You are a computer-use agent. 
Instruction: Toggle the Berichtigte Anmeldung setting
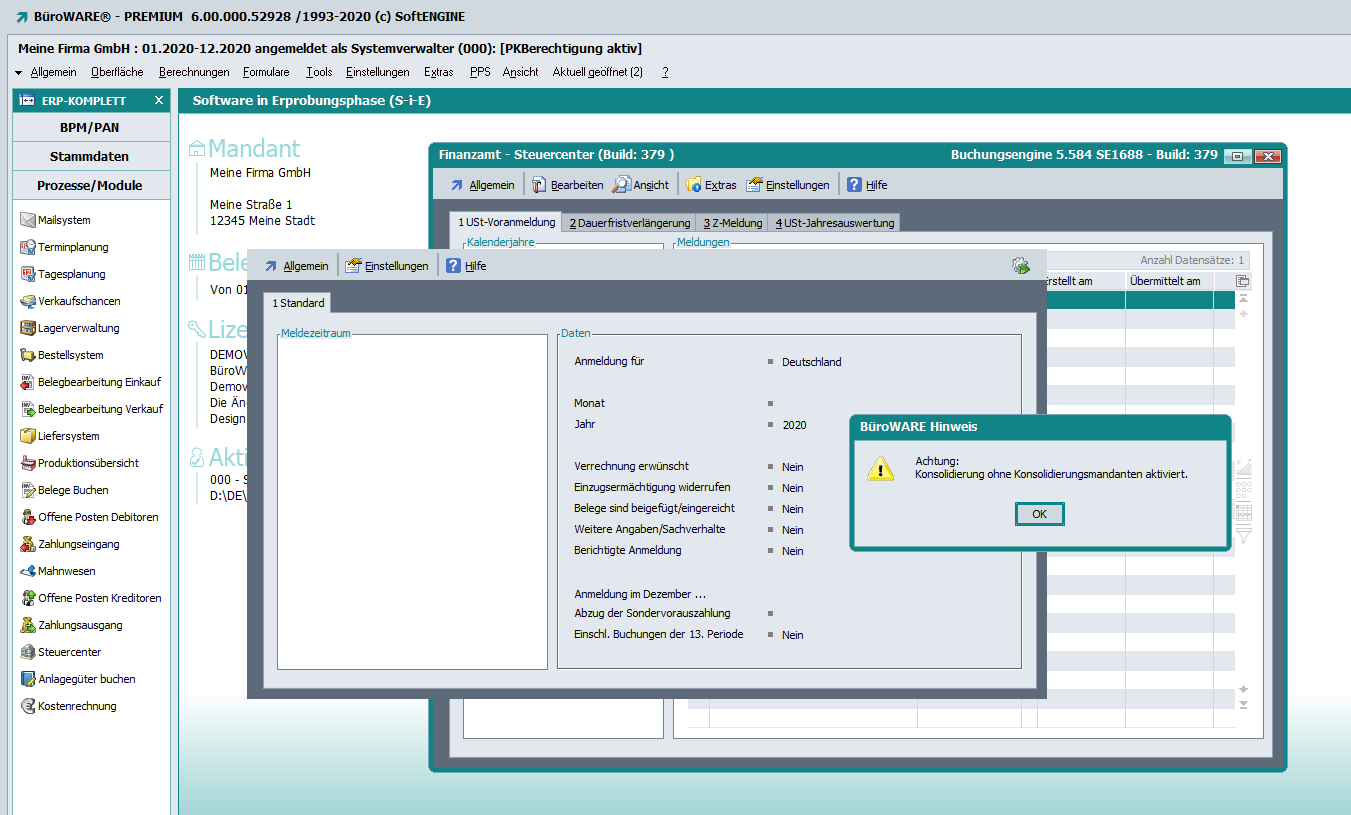click(792, 551)
